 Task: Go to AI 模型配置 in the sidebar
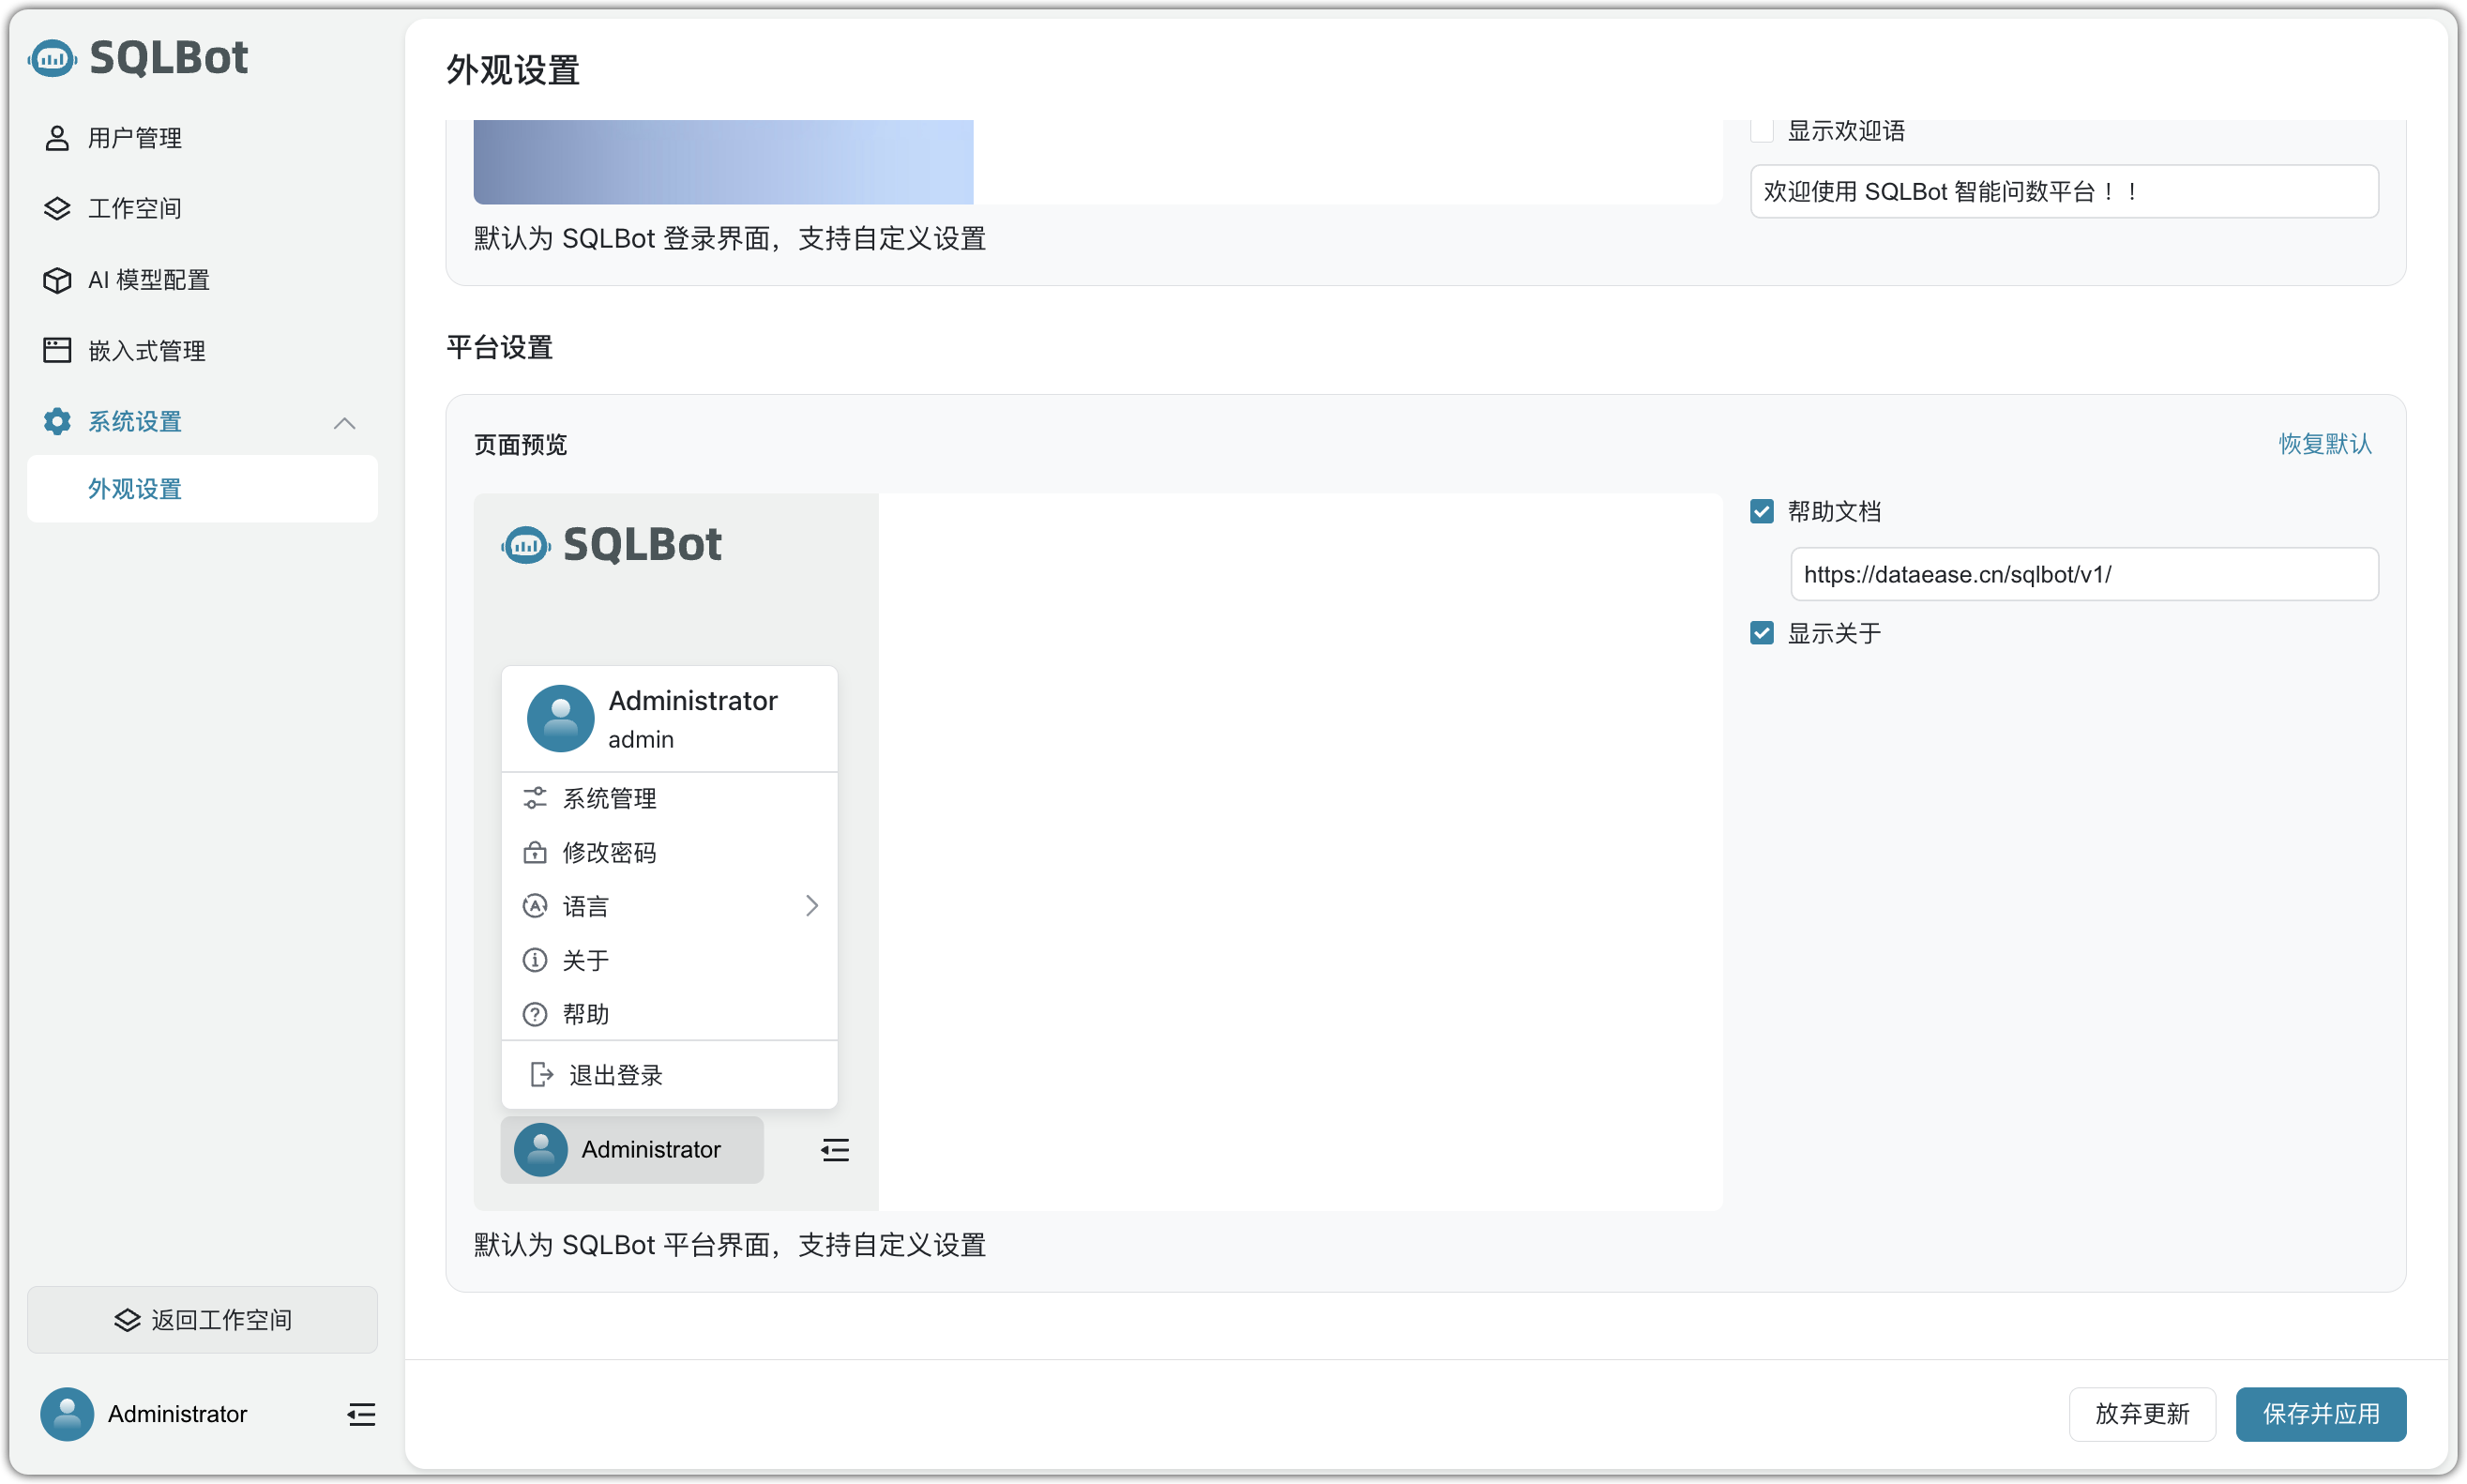tap(148, 280)
